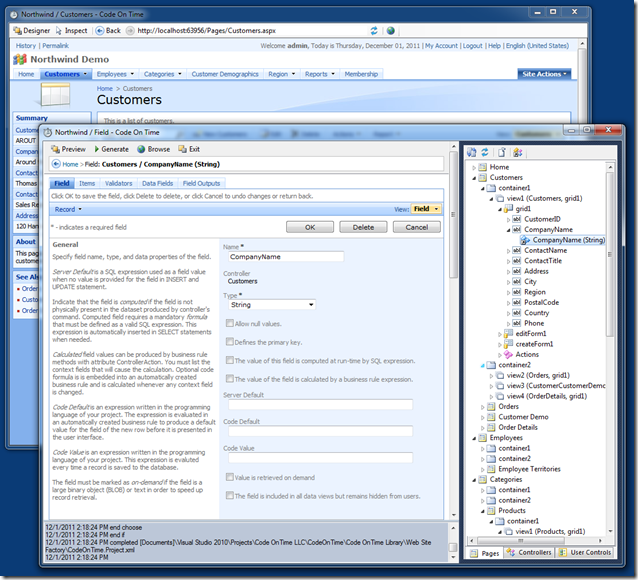
Task: Expand the Home node in tree
Action: pos(474,167)
